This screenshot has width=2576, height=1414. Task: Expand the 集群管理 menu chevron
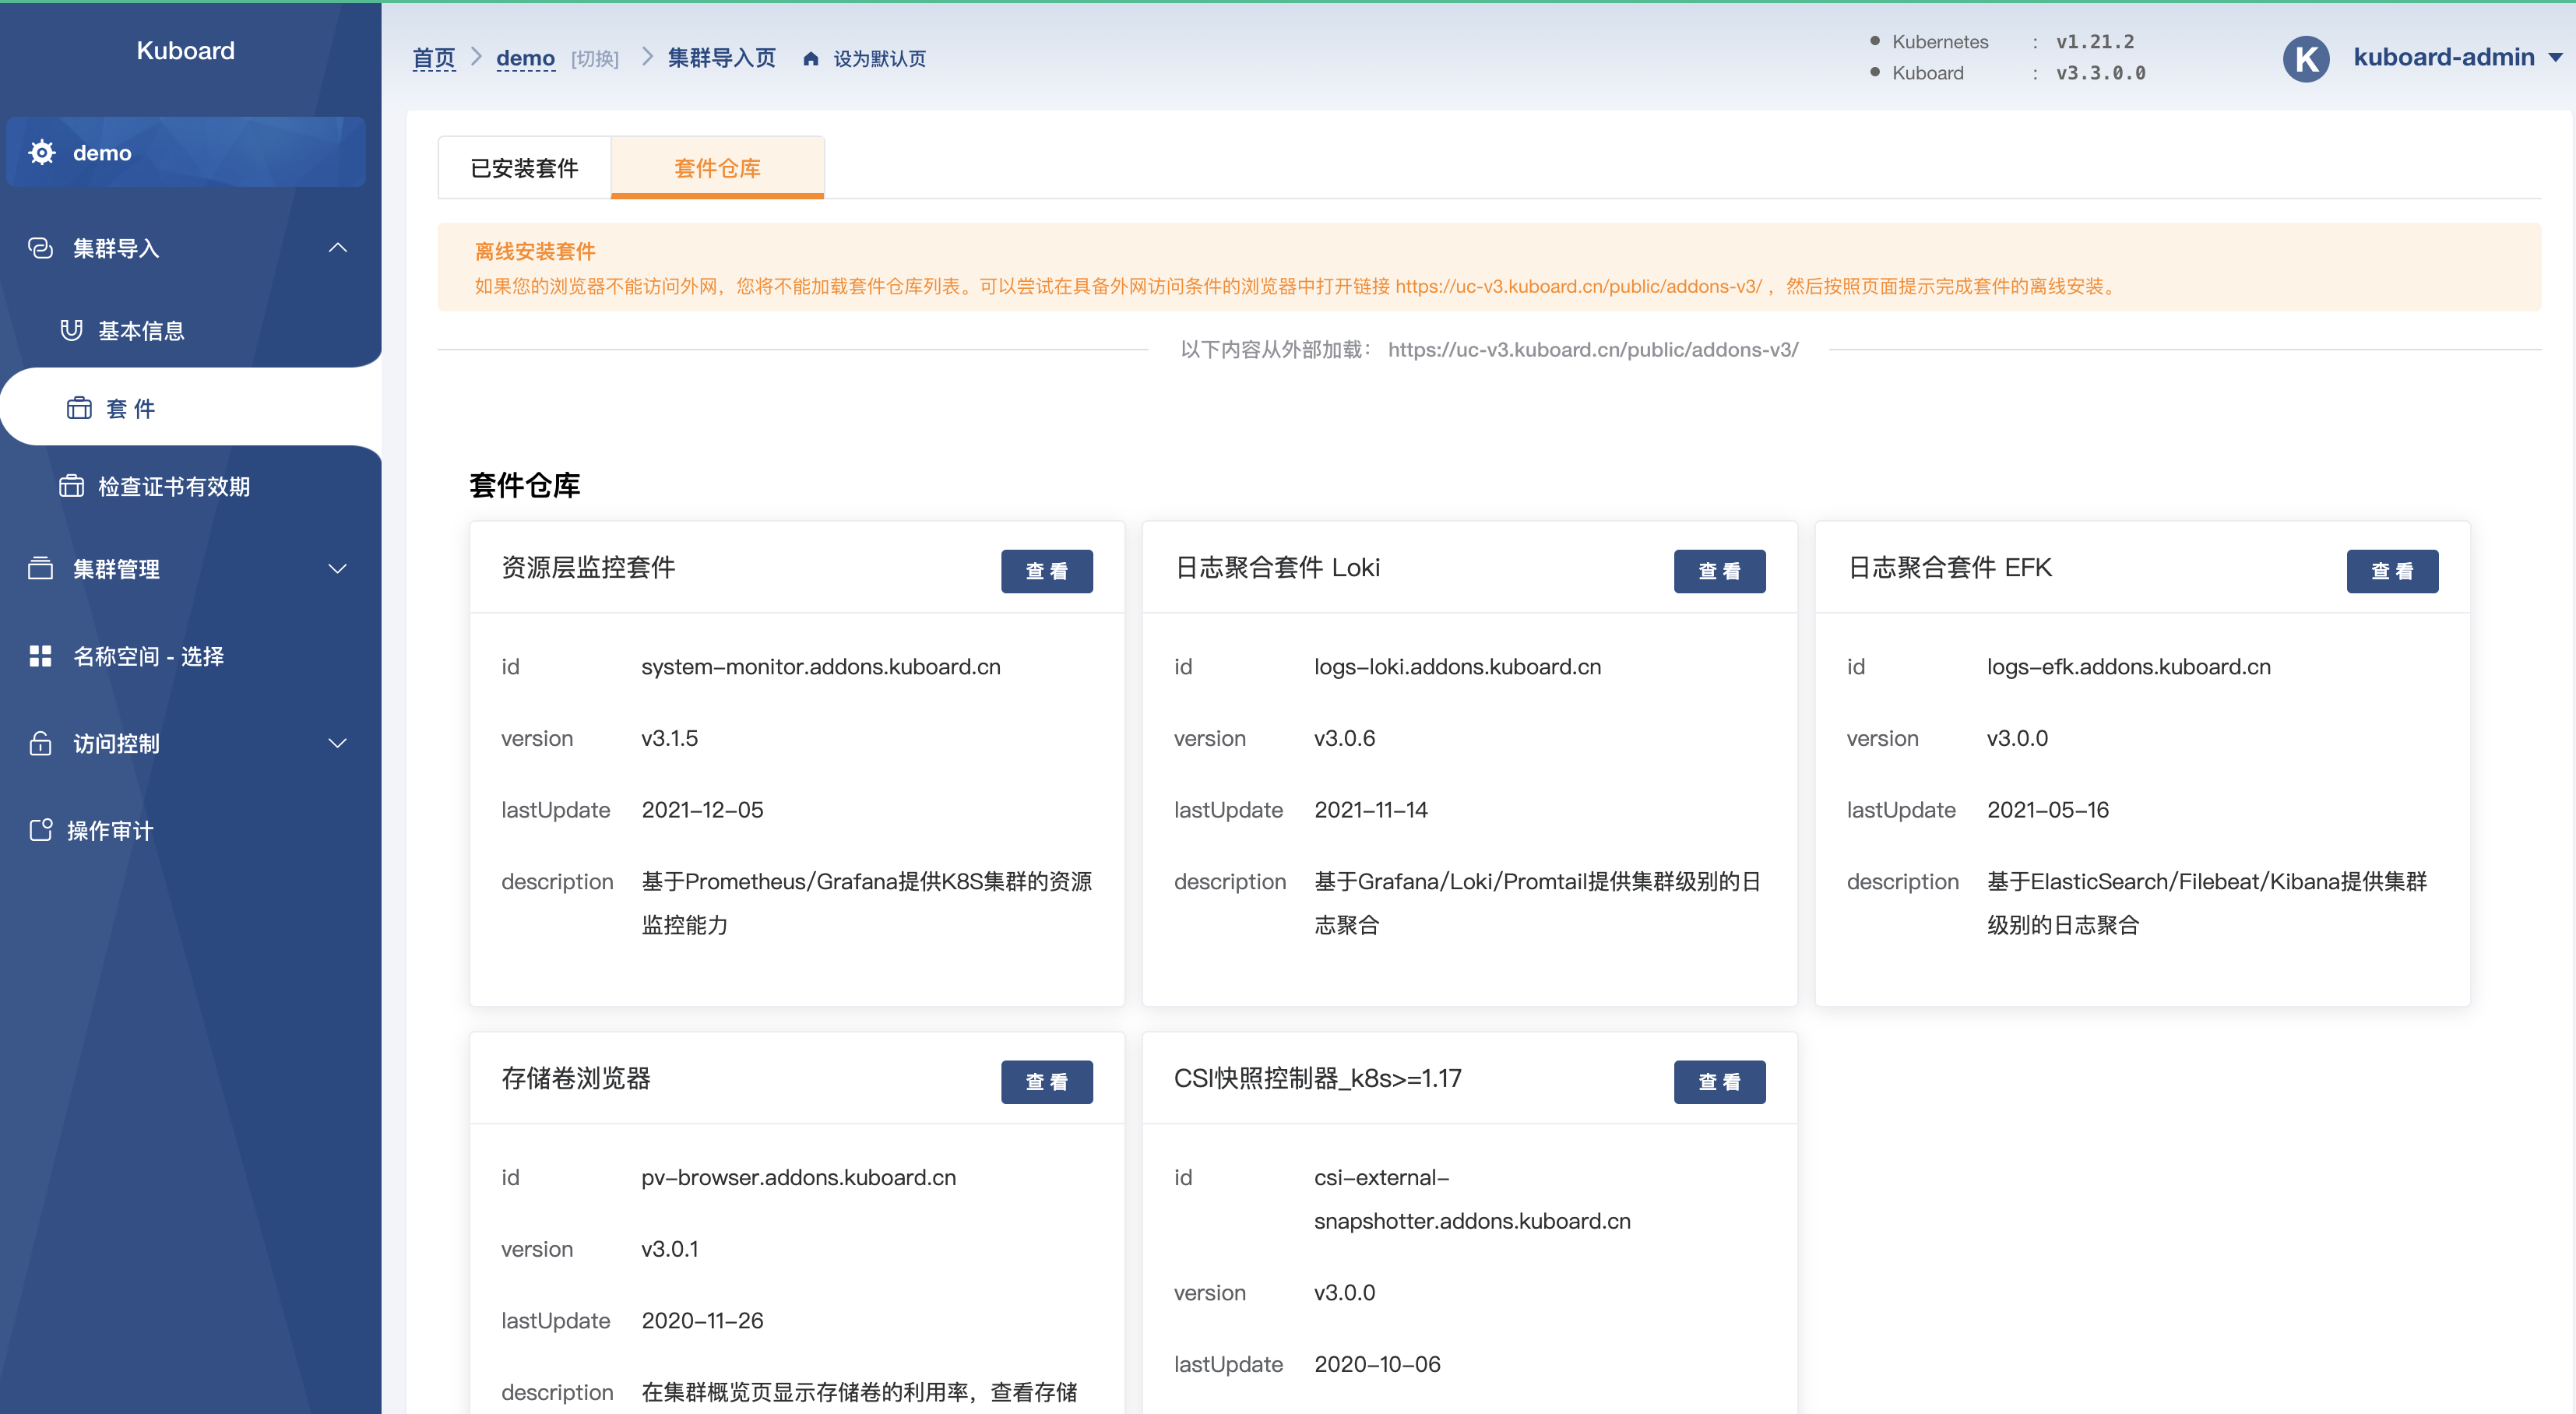point(338,568)
